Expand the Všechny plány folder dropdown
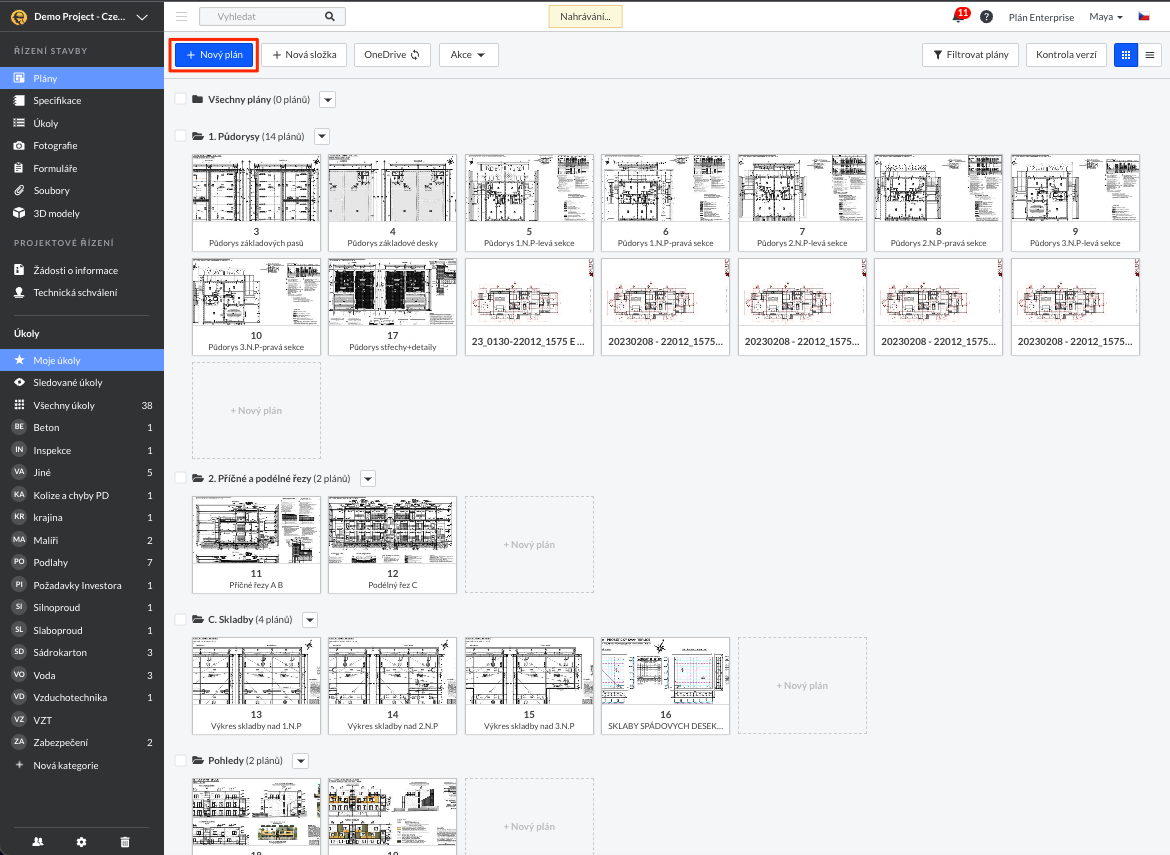This screenshot has width=1170, height=855. tap(328, 99)
